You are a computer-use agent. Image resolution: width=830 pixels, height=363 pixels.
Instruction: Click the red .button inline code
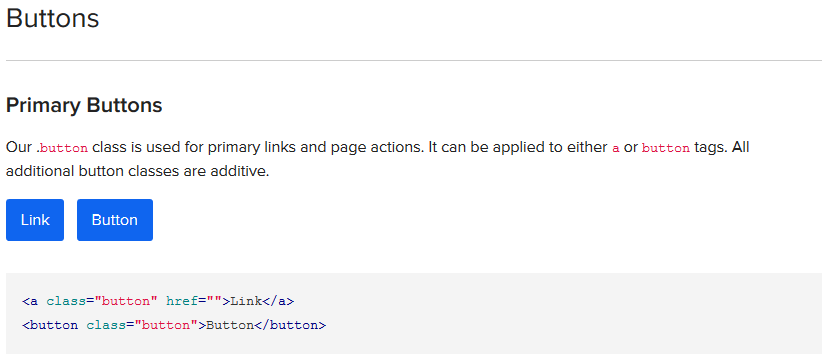62,148
